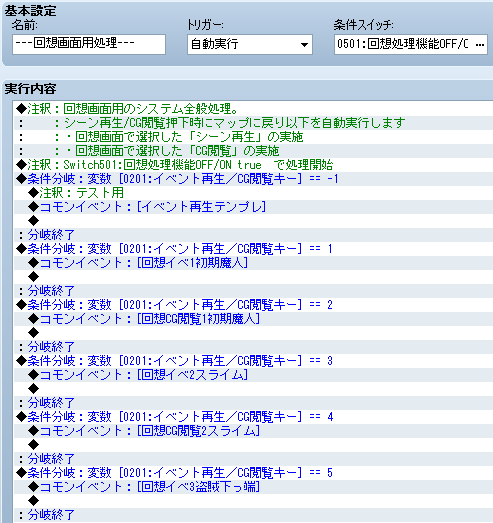493x523 pixels.
Task: Select コモンイベント [回想CG閲覧2スライム] line
Action: pyautogui.click(x=254, y=431)
